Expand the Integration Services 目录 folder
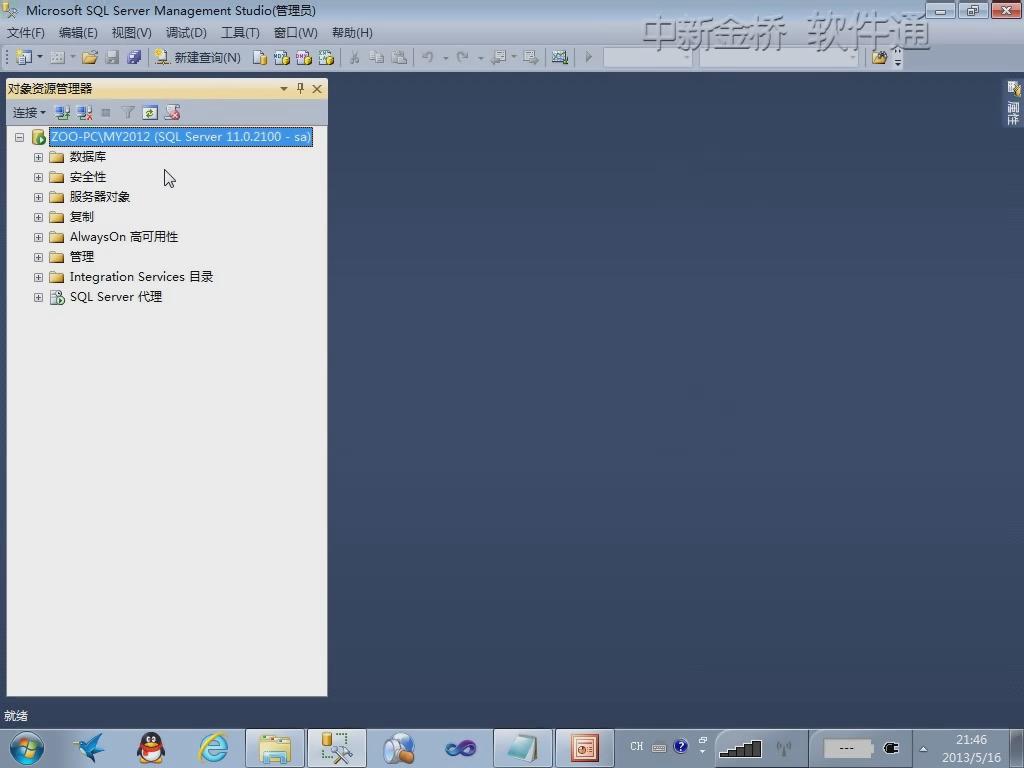This screenshot has height=768, width=1024. pos(39,278)
